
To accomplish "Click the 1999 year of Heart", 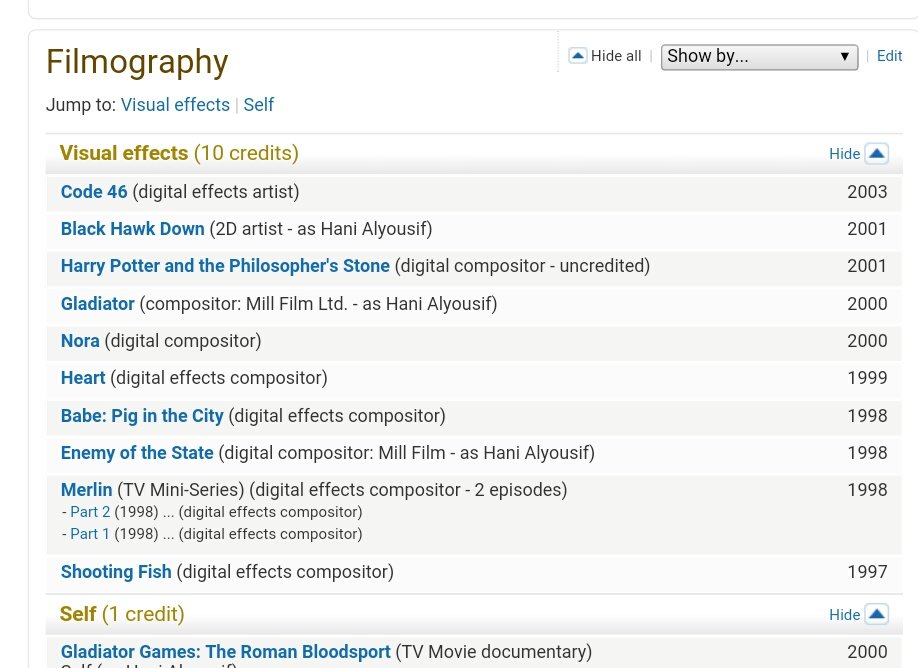I will pyautogui.click(x=867, y=378).
